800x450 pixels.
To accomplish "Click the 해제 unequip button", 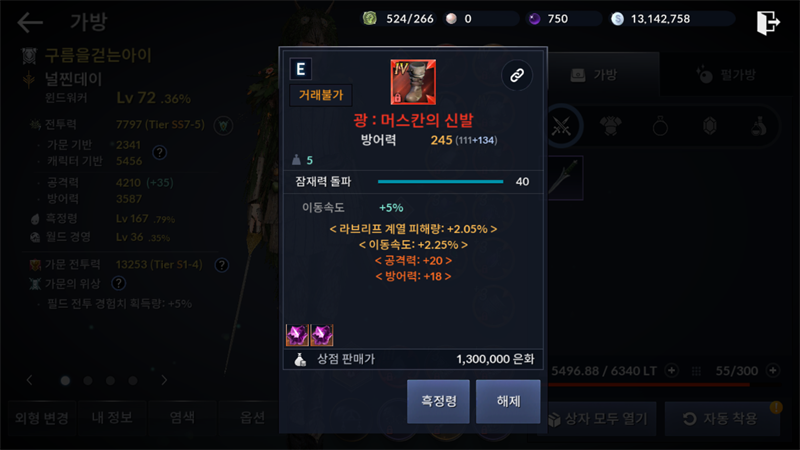I will (x=508, y=401).
